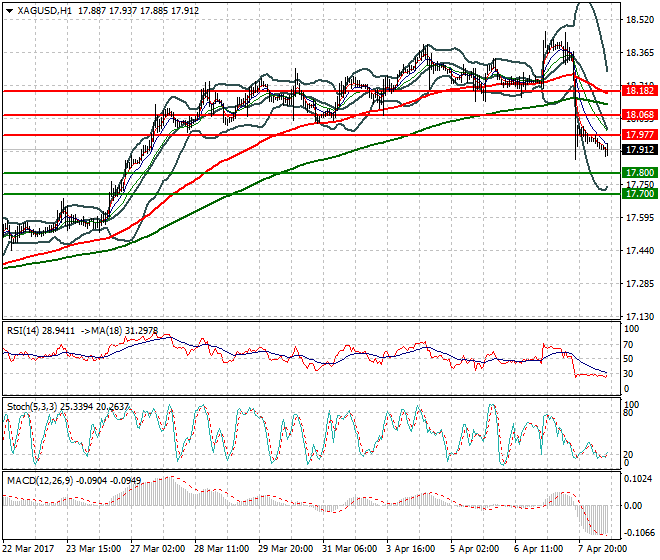The height and width of the screenshot is (560, 660).
Task: Select the current price label 17.912
Action: [639, 149]
